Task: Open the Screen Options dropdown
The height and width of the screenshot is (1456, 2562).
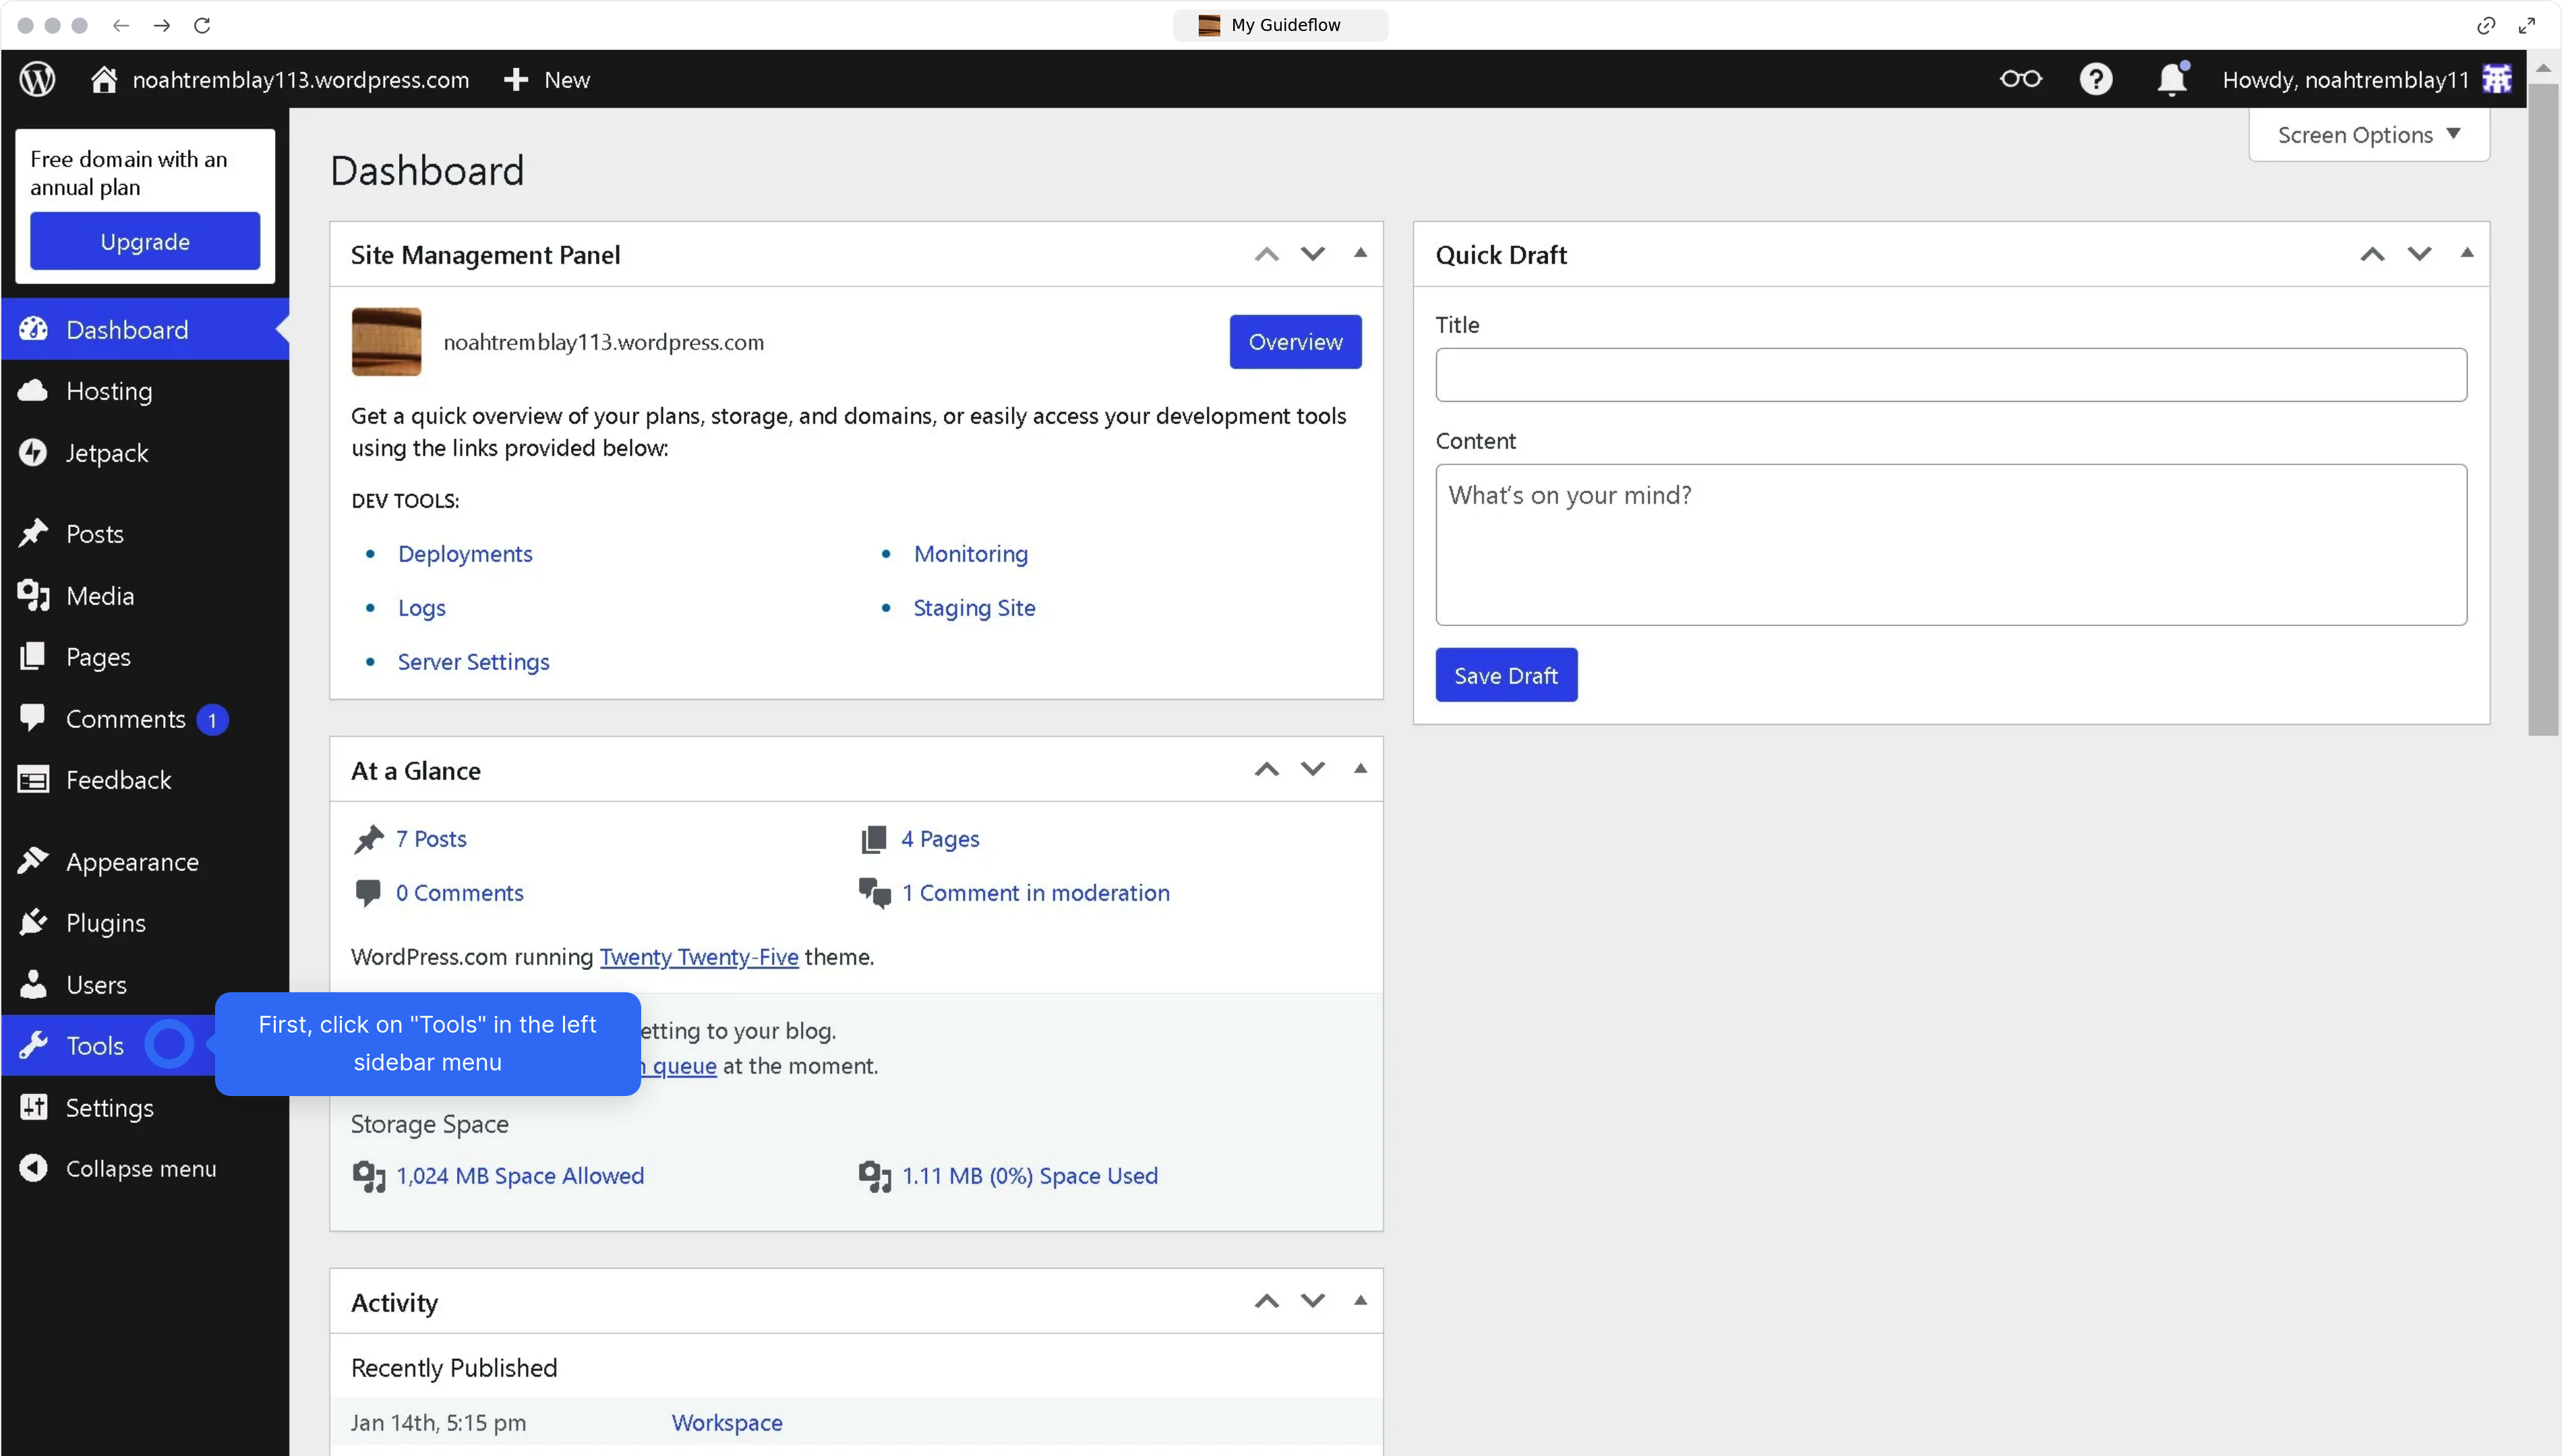Action: pyautogui.click(x=2368, y=134)
